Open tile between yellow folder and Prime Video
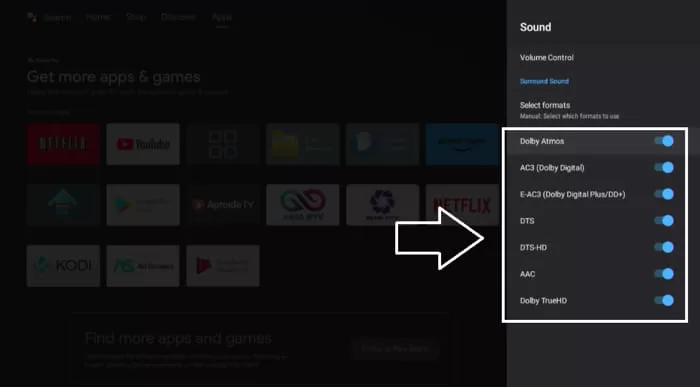The width and height of the screenshot is (700, 387). point(383,144)
